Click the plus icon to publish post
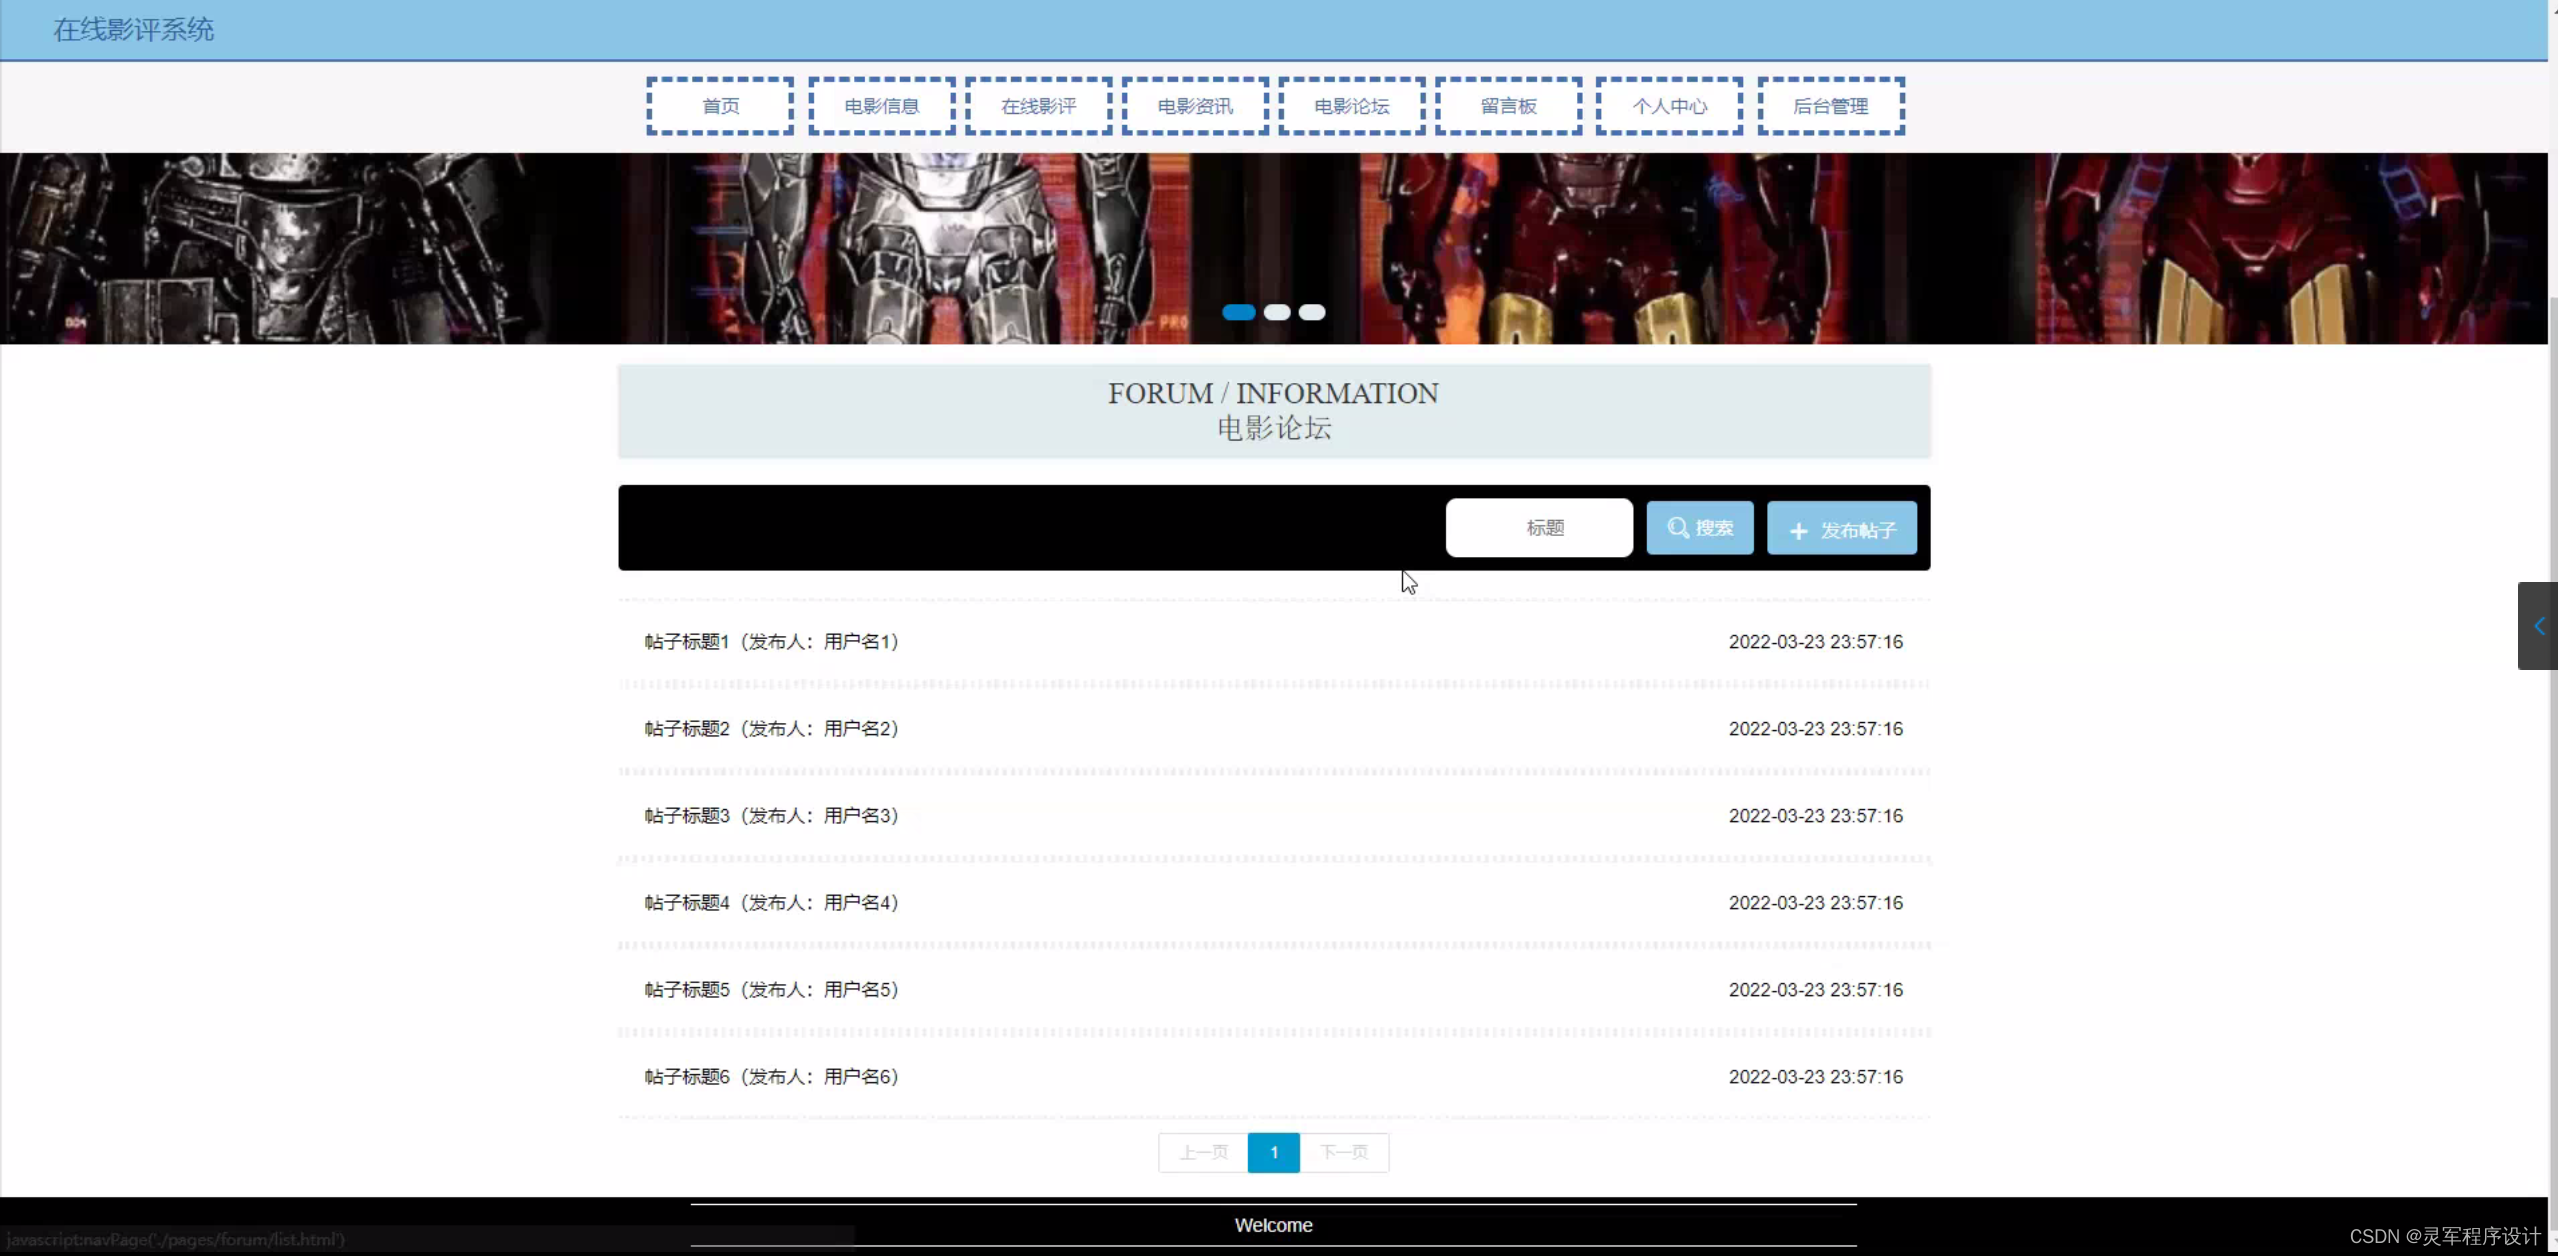This screenshot has height=1256, width=2558. click(x=1799, y=531)
